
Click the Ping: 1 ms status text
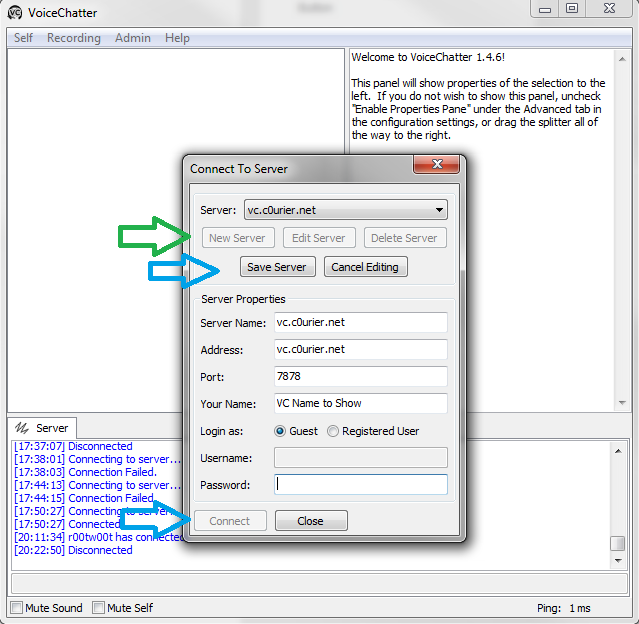coord(564,608)
